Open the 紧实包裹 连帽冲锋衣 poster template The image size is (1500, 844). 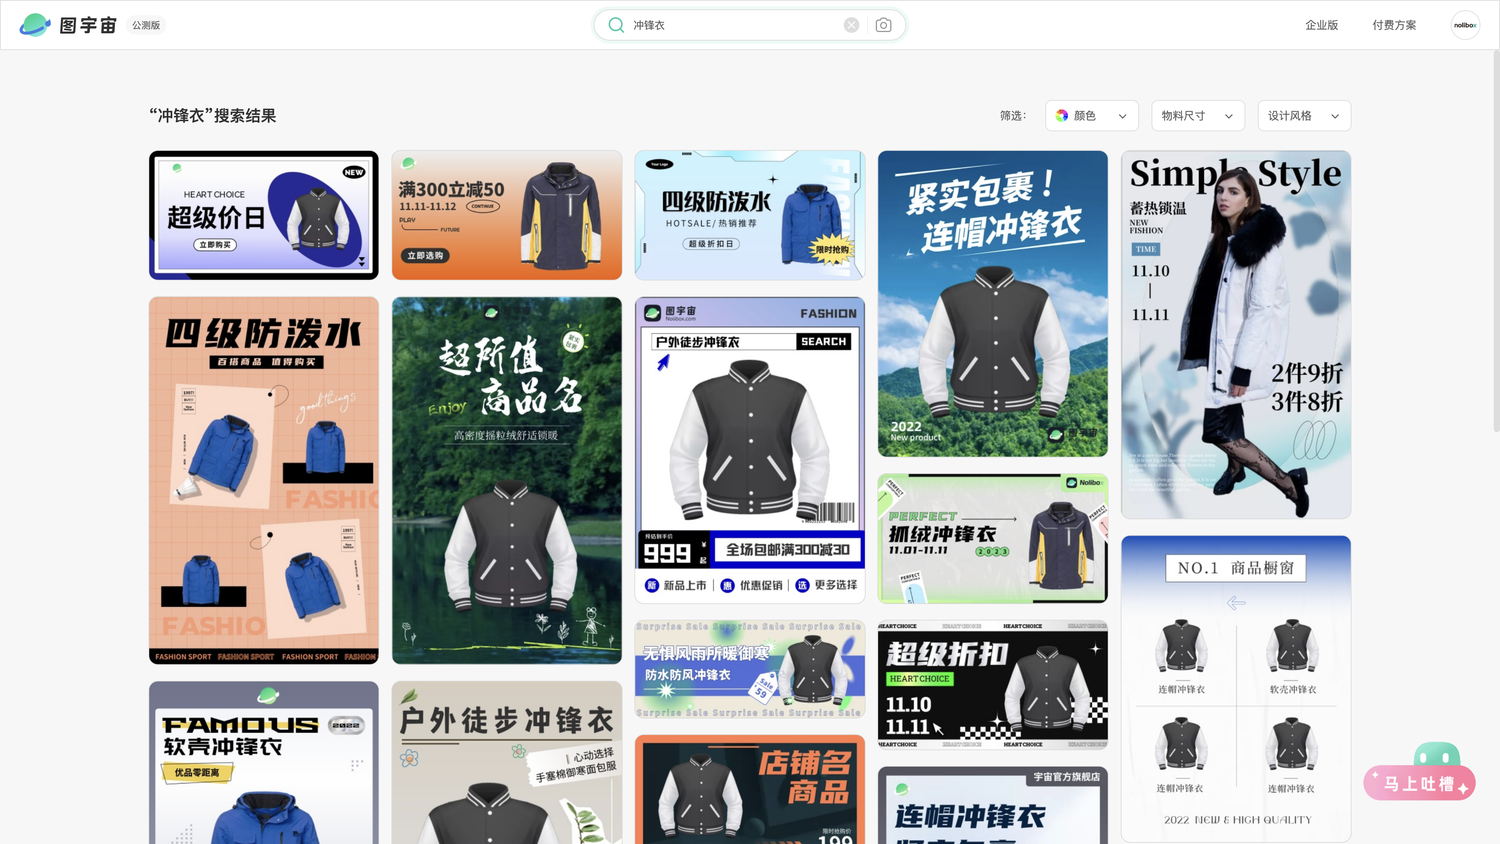[x=993, y=304]
